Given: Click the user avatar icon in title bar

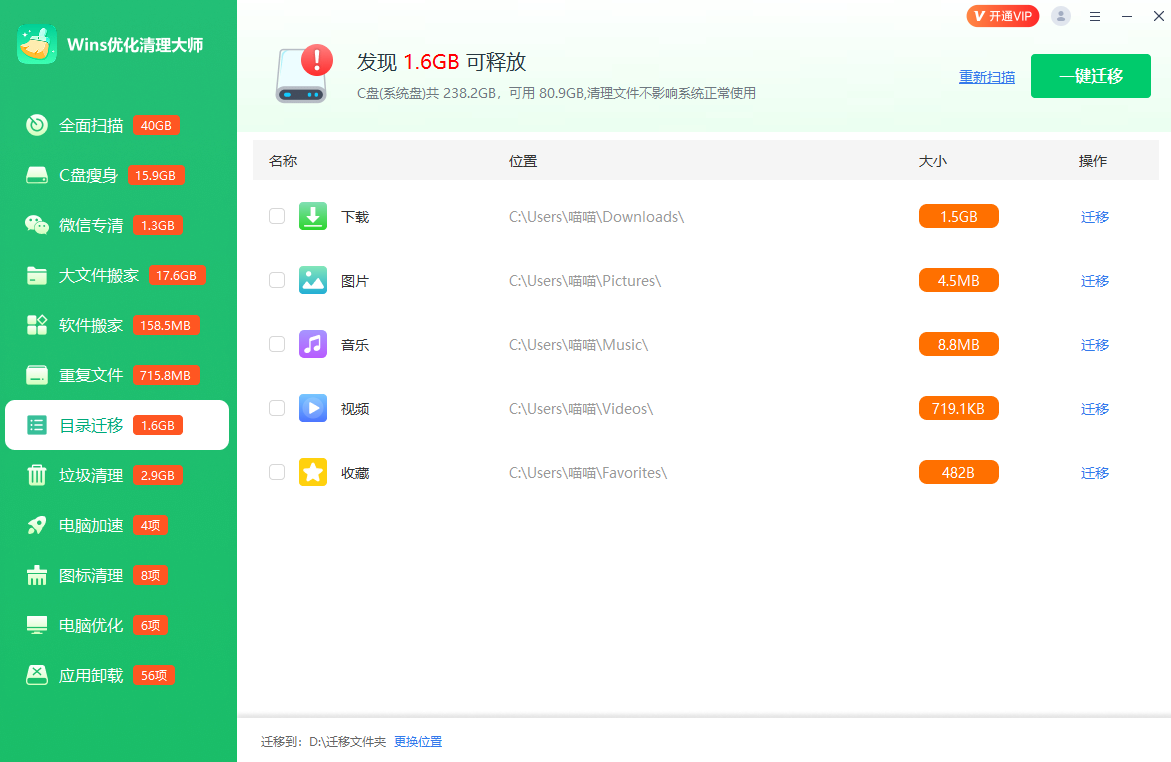Looking at the screenshot, I should tap(1061, 16).
